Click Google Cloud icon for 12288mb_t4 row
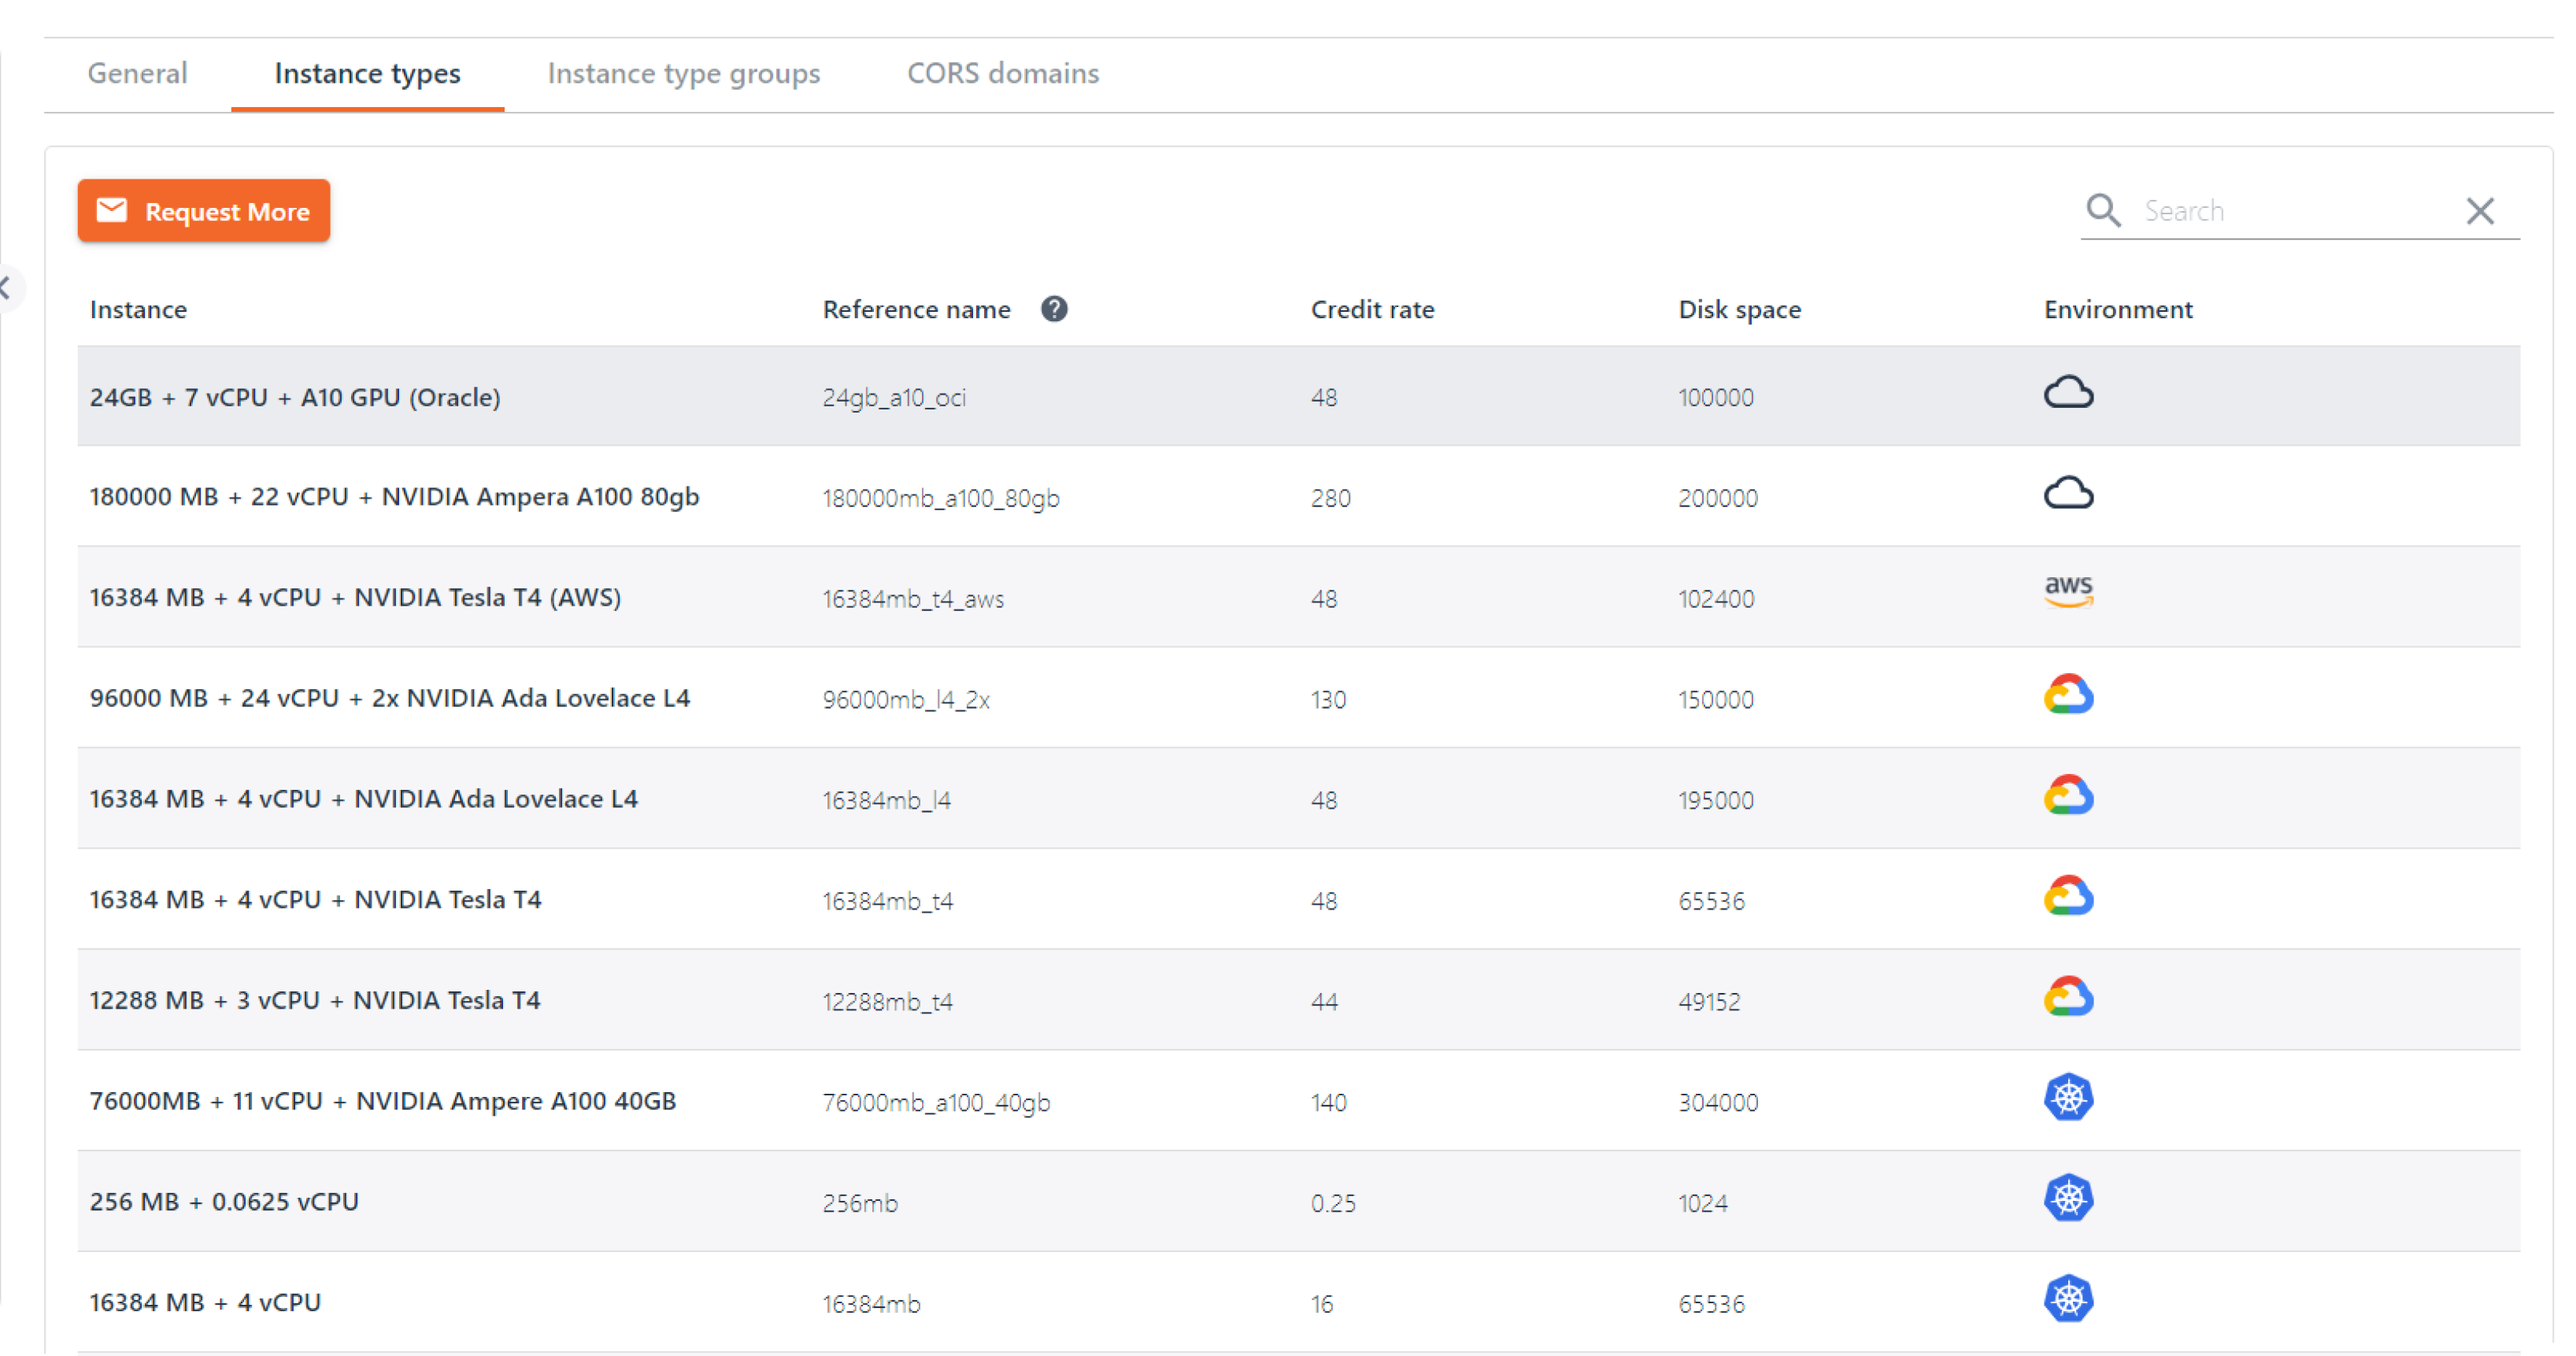The height and width of the screenshot is (1356, 2576). (x=2067, y=997)
